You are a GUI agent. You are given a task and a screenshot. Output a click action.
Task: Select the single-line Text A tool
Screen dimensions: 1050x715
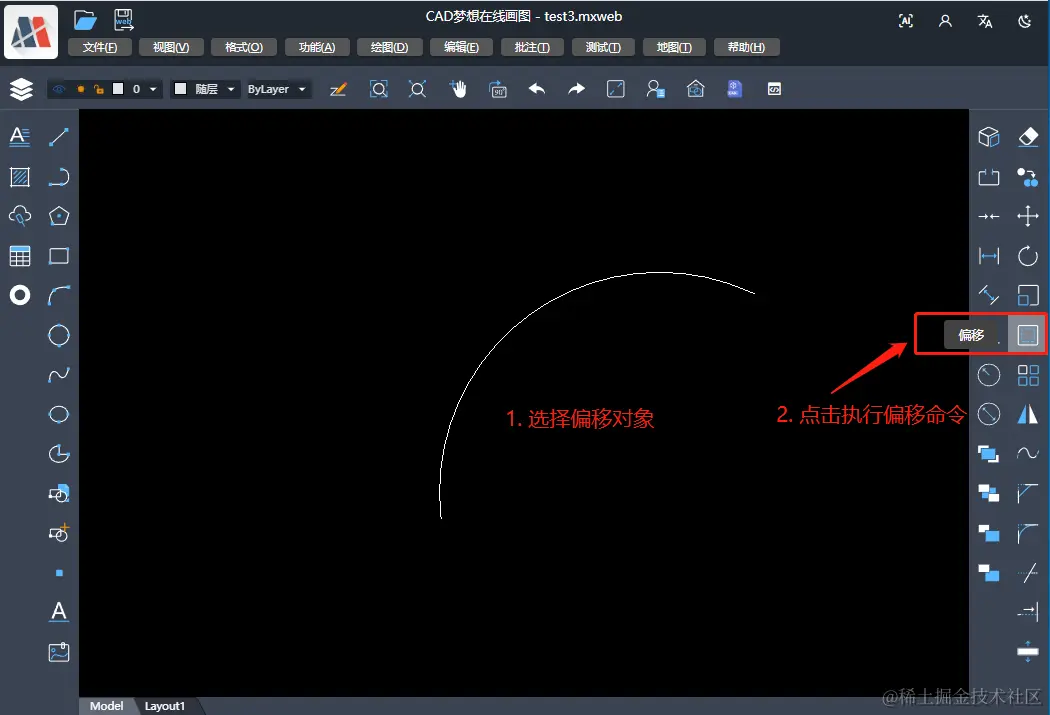click(59, 612)
